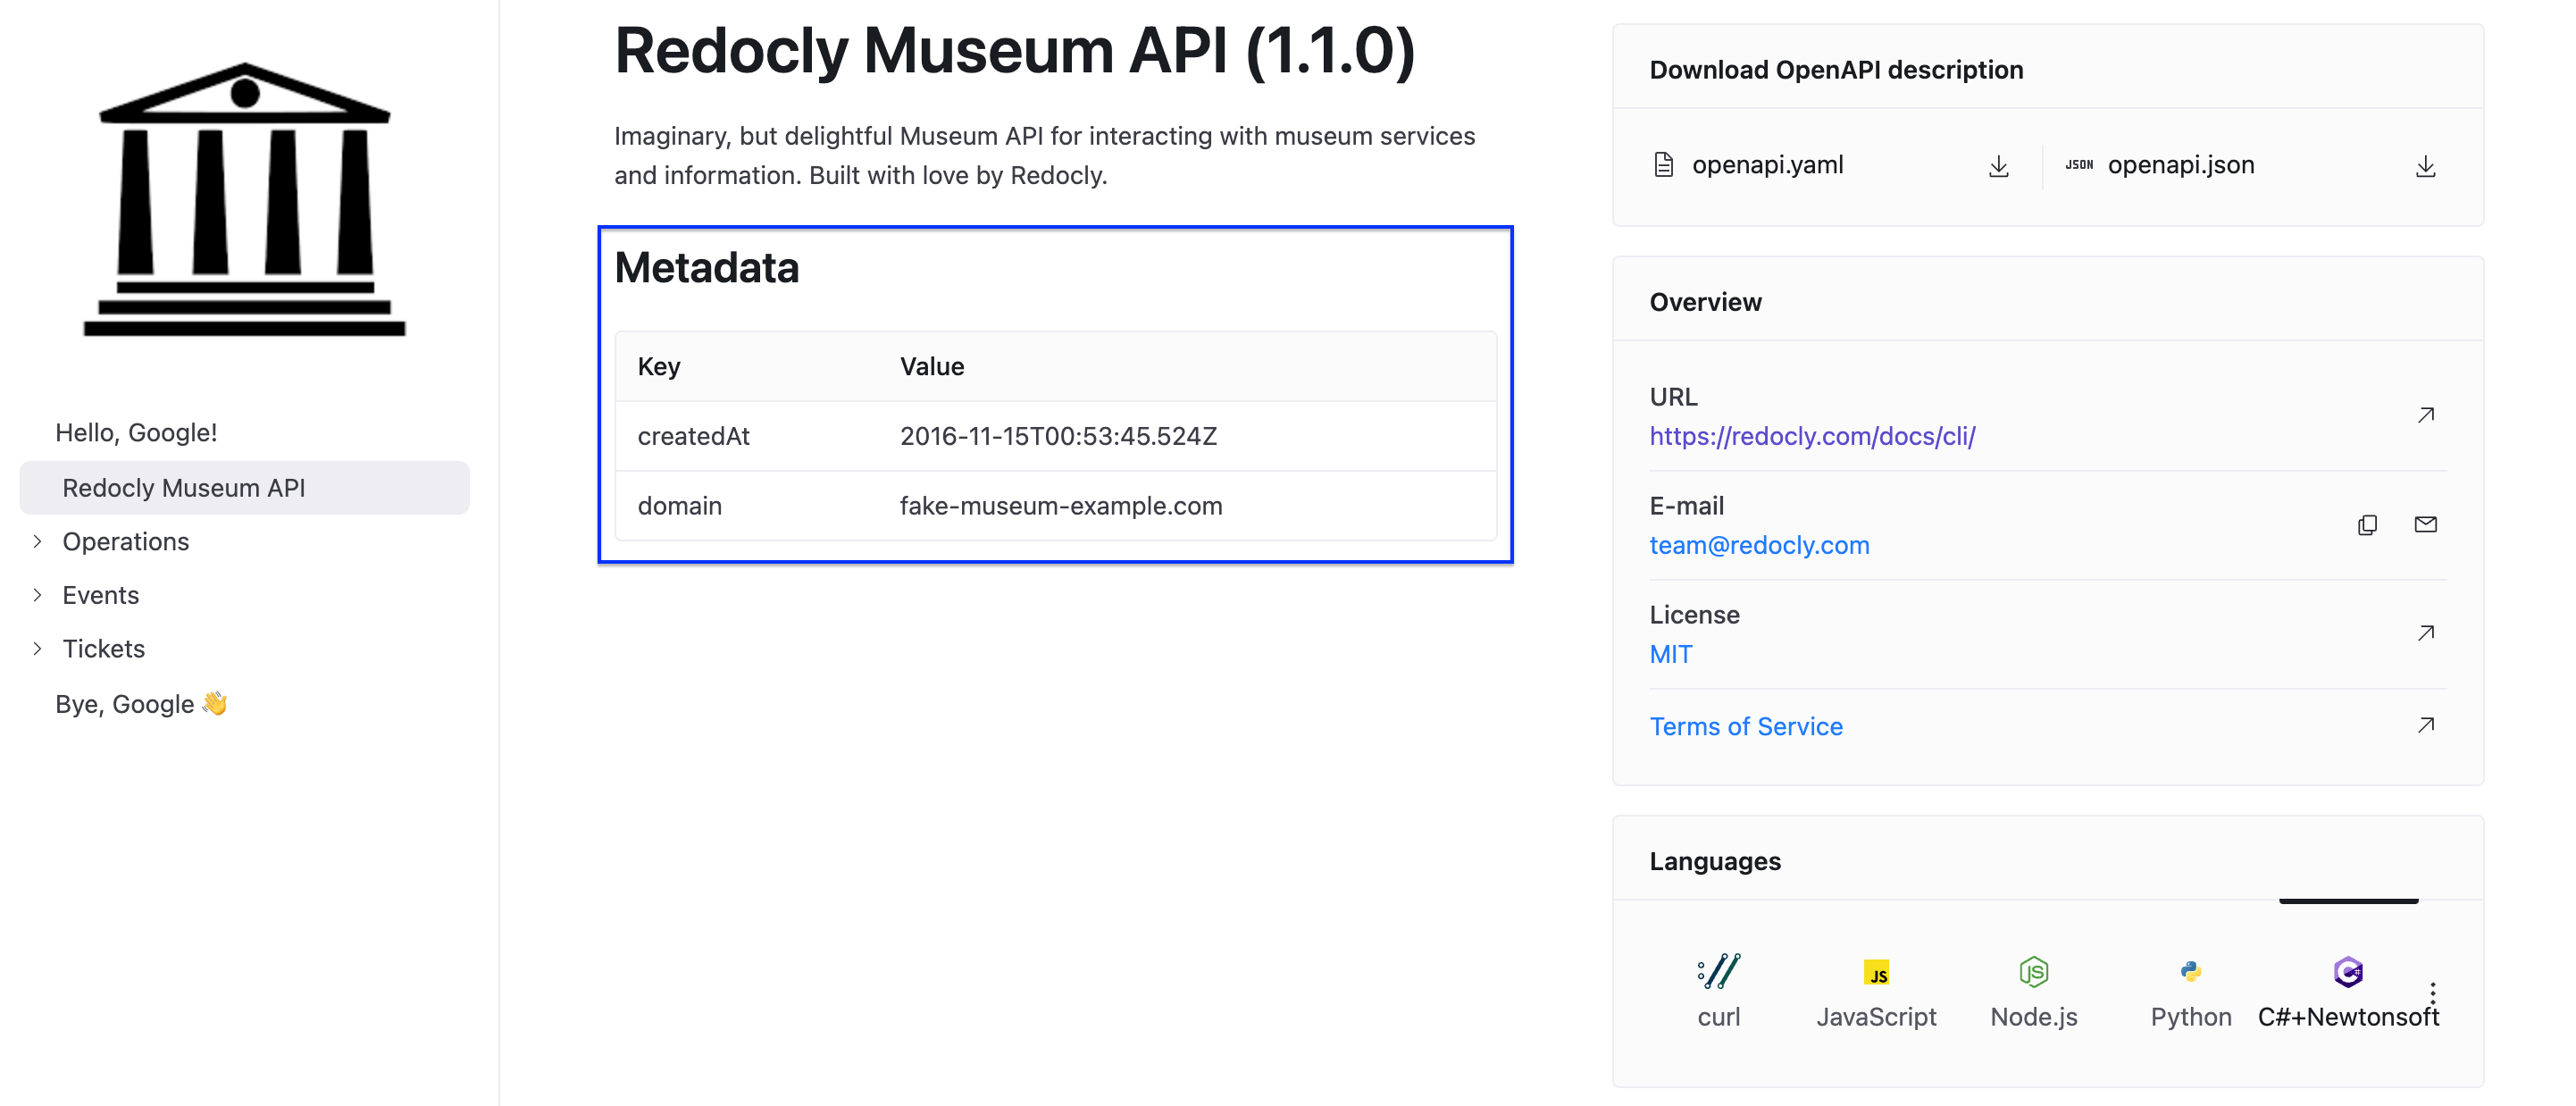Click the team@redocly.com email link
The image size is (2576, 1106).
point(1759,545)
